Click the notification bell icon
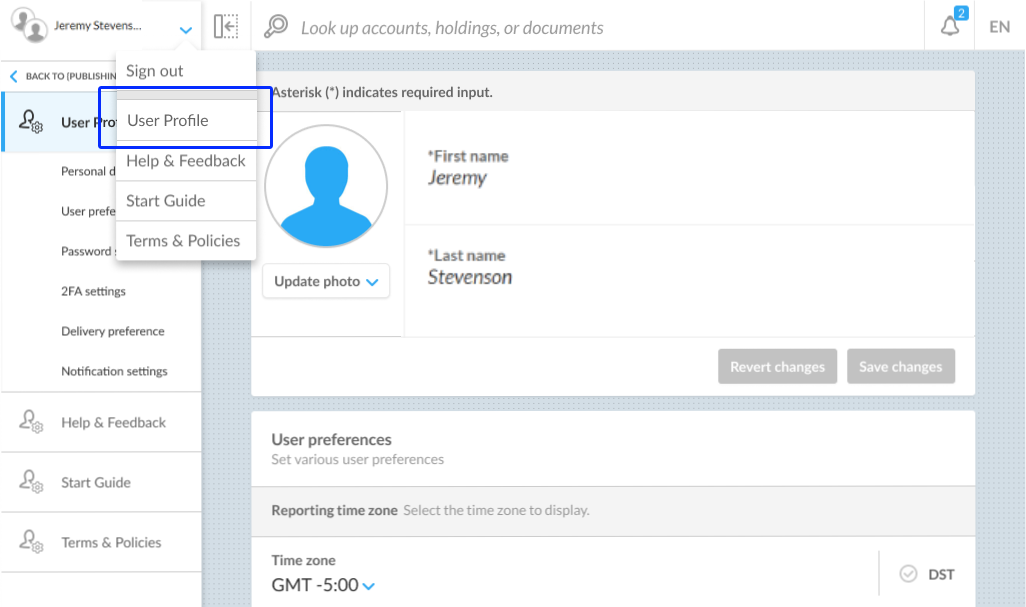Viewport: 1026px width, 607px height. pos(950,27)
